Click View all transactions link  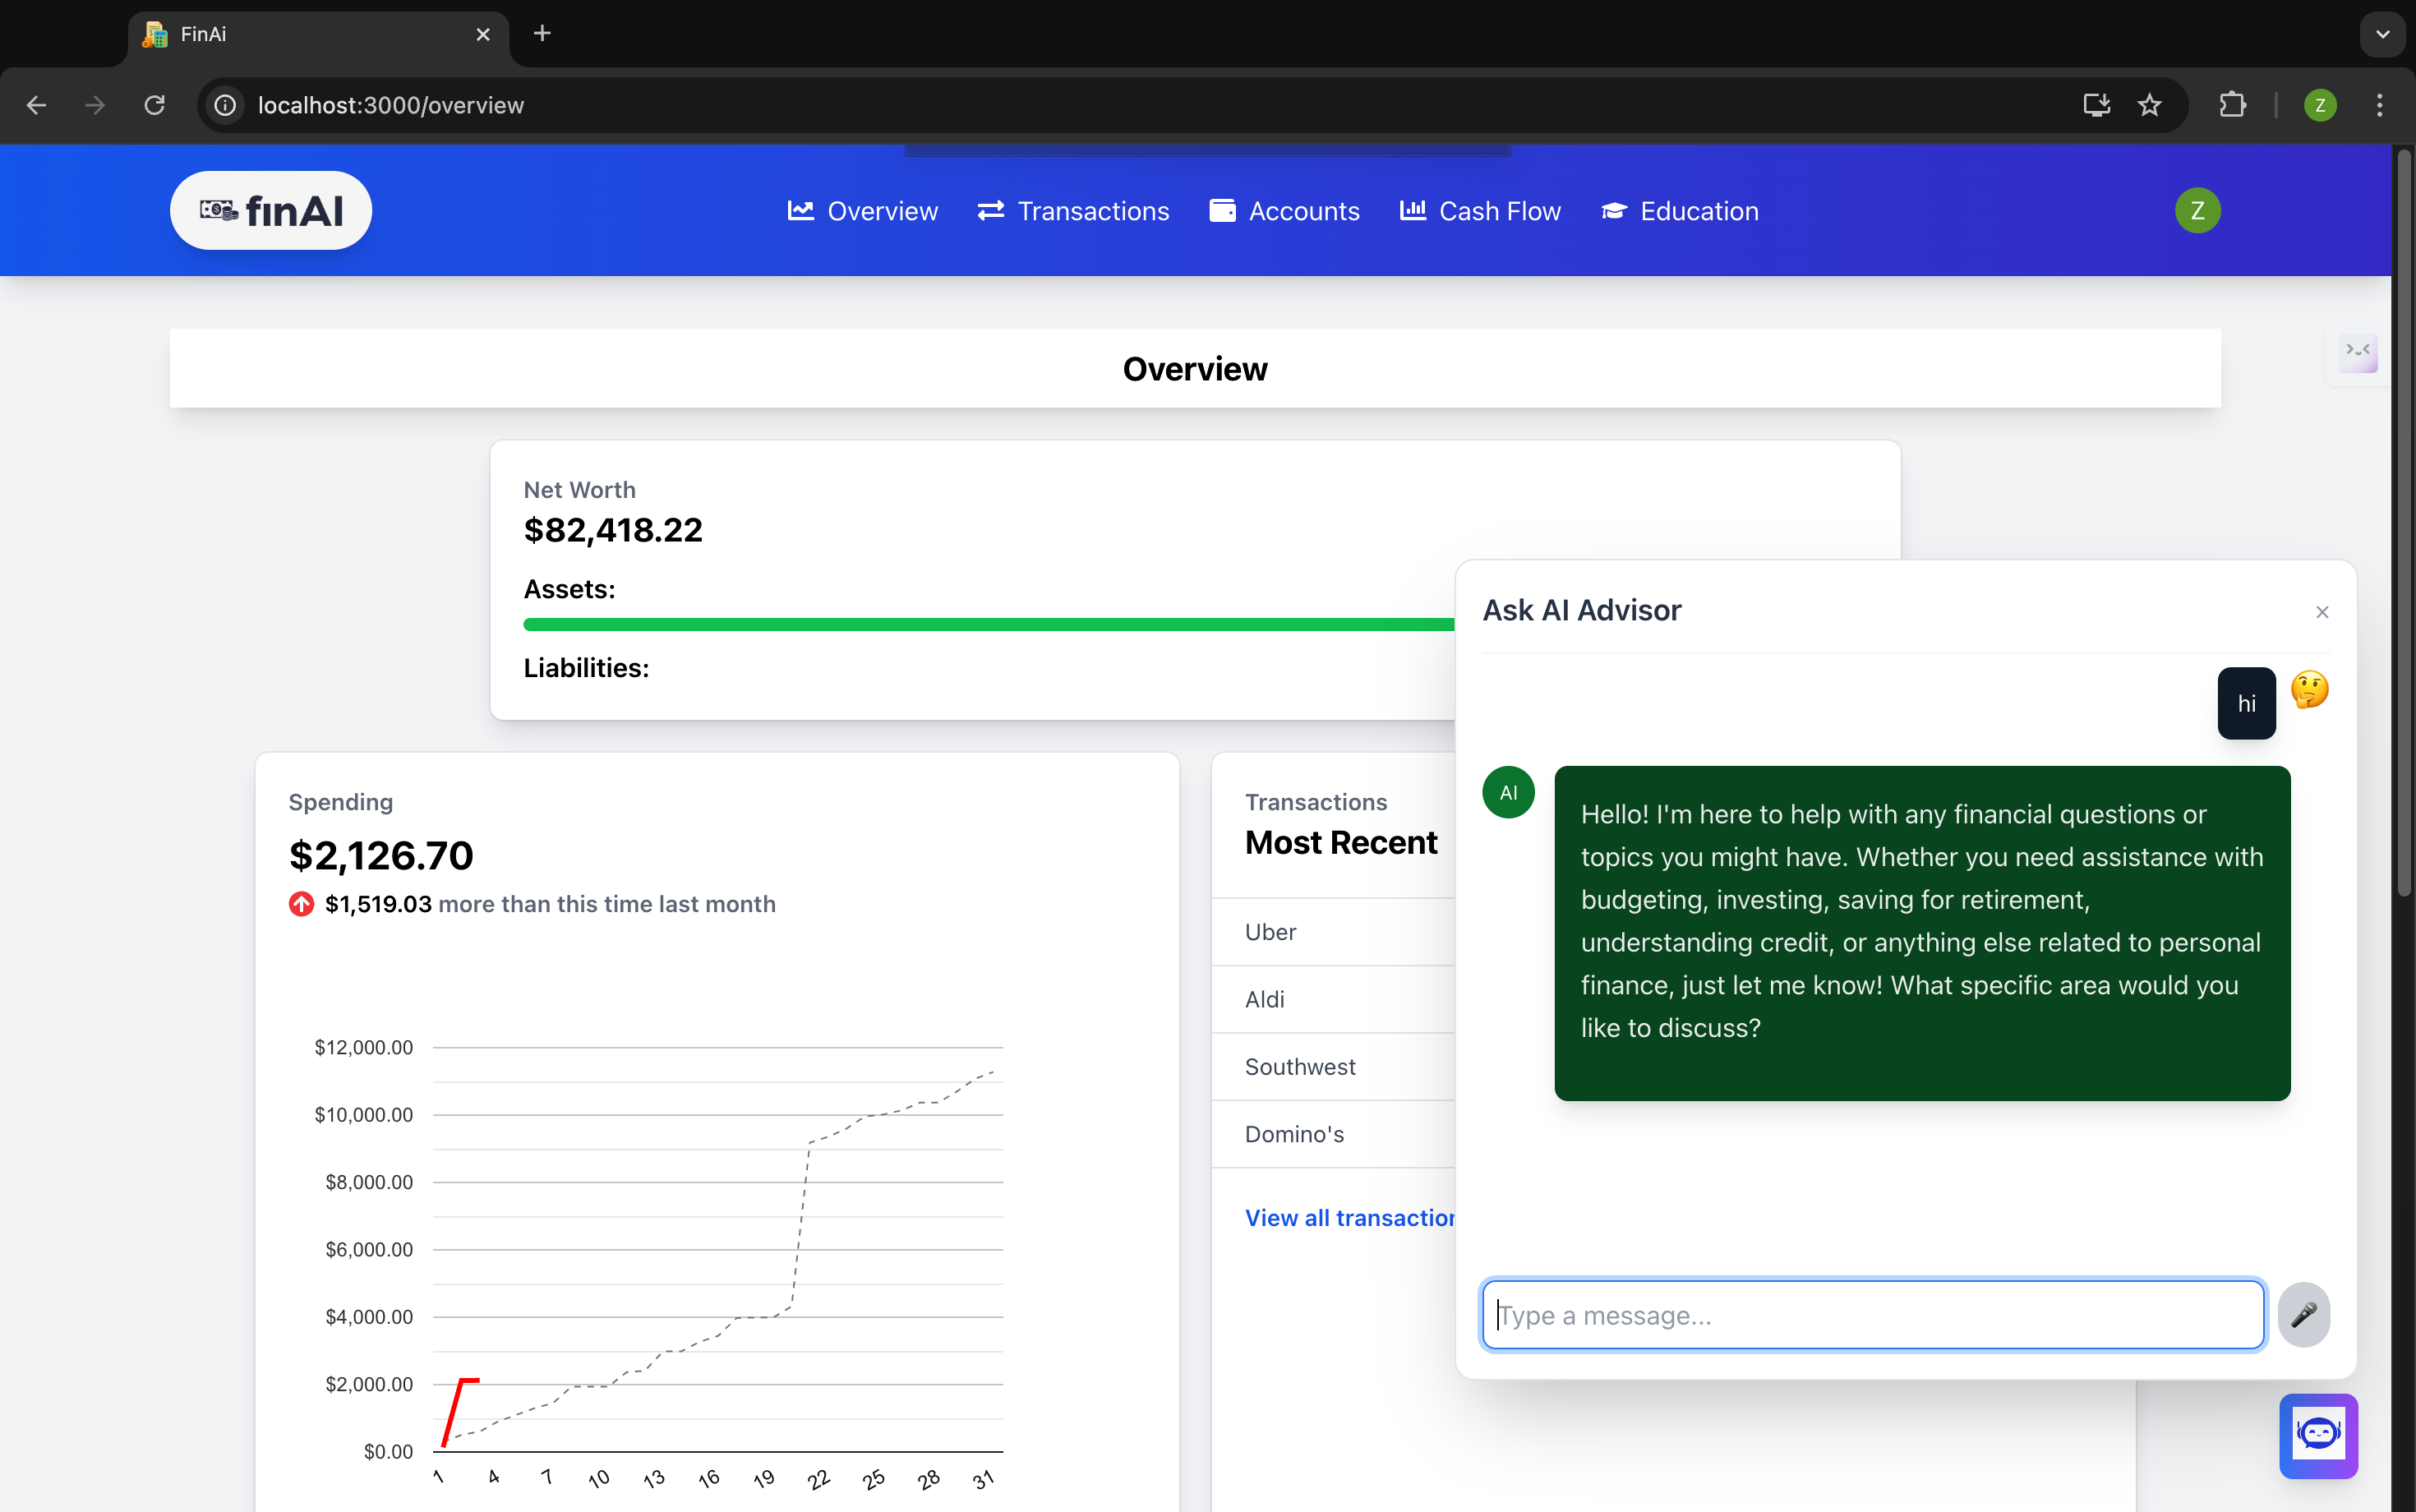pos(1349,1217)
